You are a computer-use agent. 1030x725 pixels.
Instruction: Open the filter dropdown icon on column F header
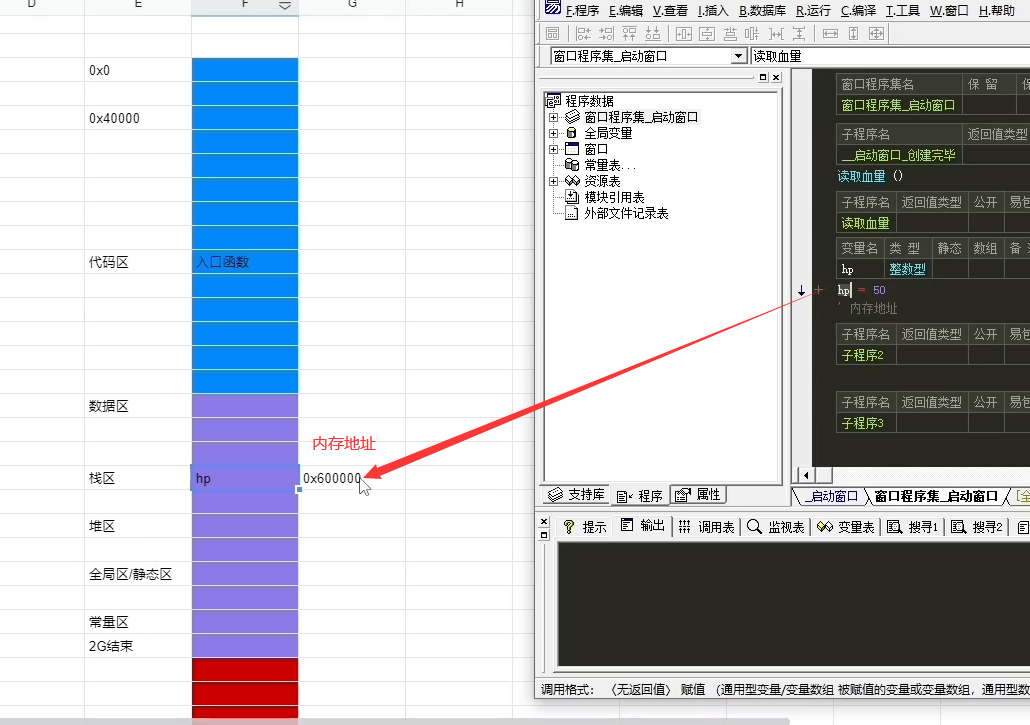coord(285,5)
